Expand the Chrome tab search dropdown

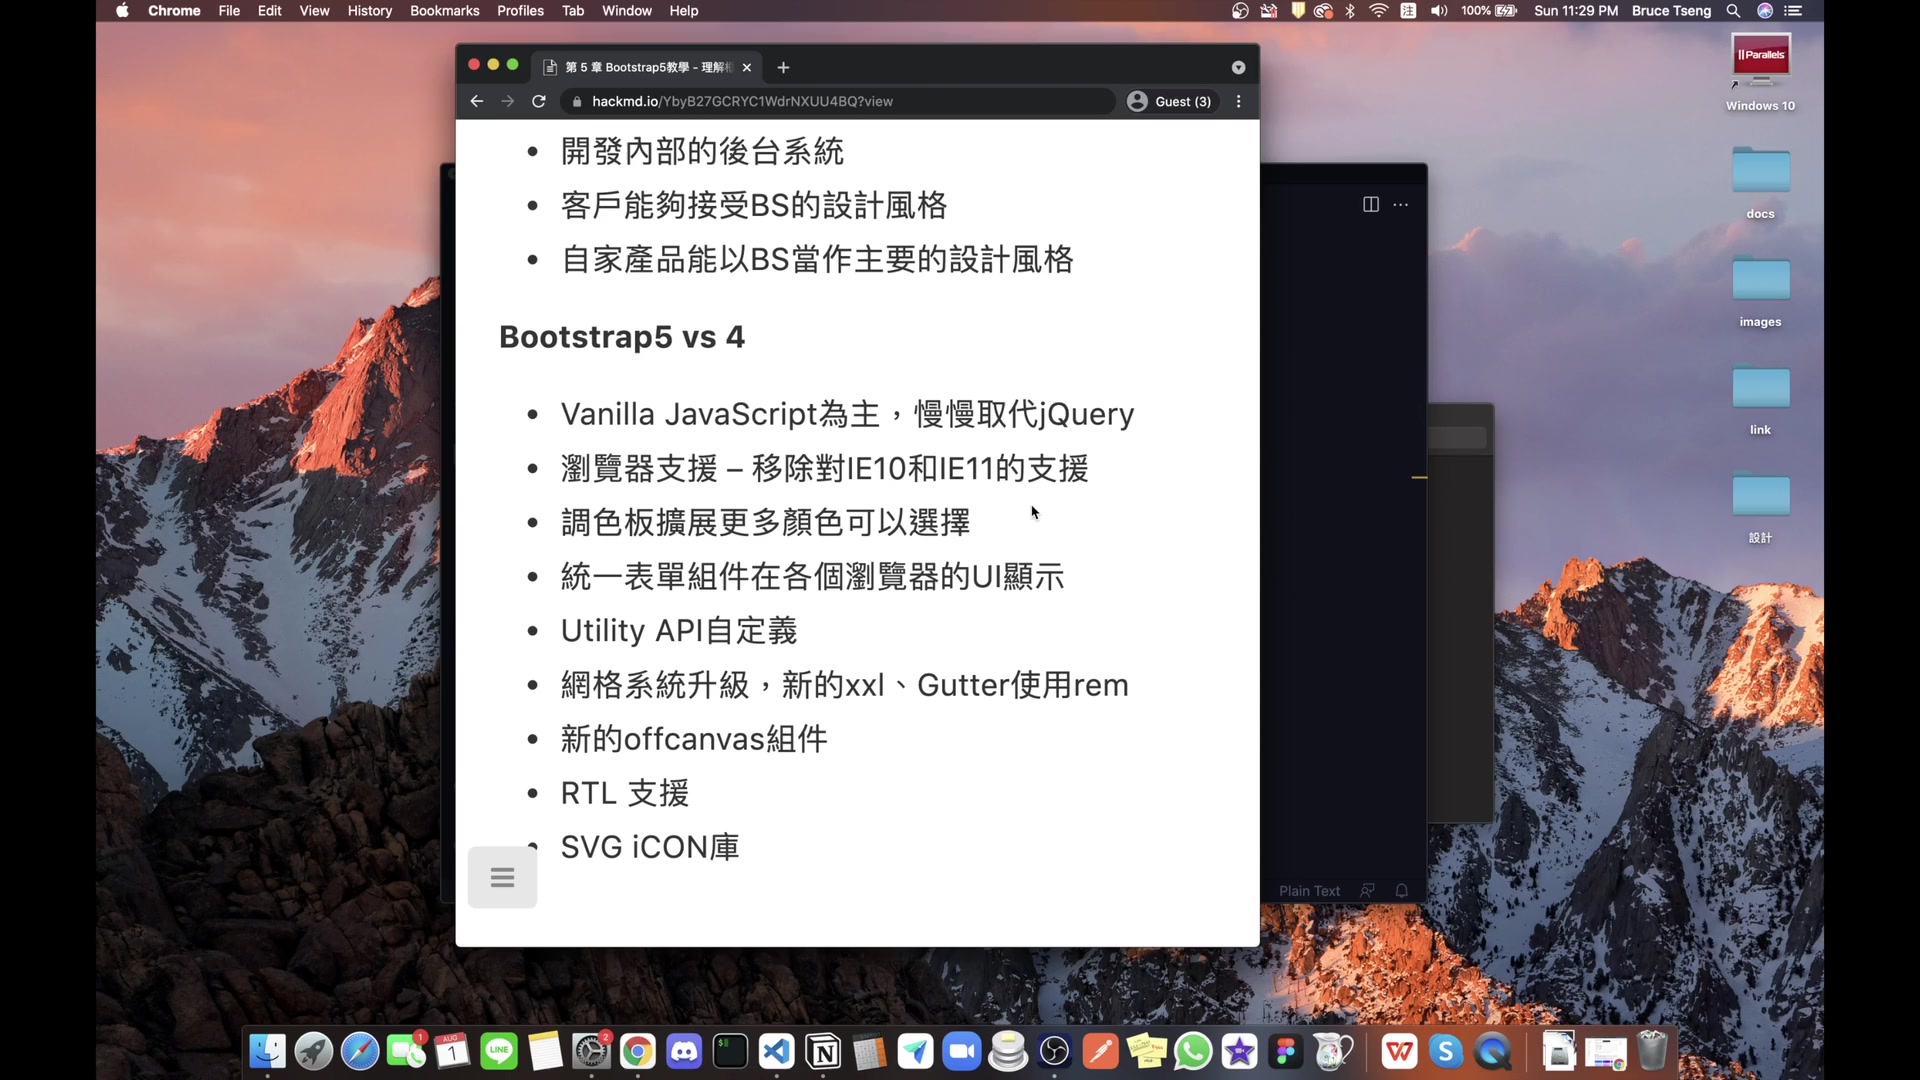tap(1238, 67)
